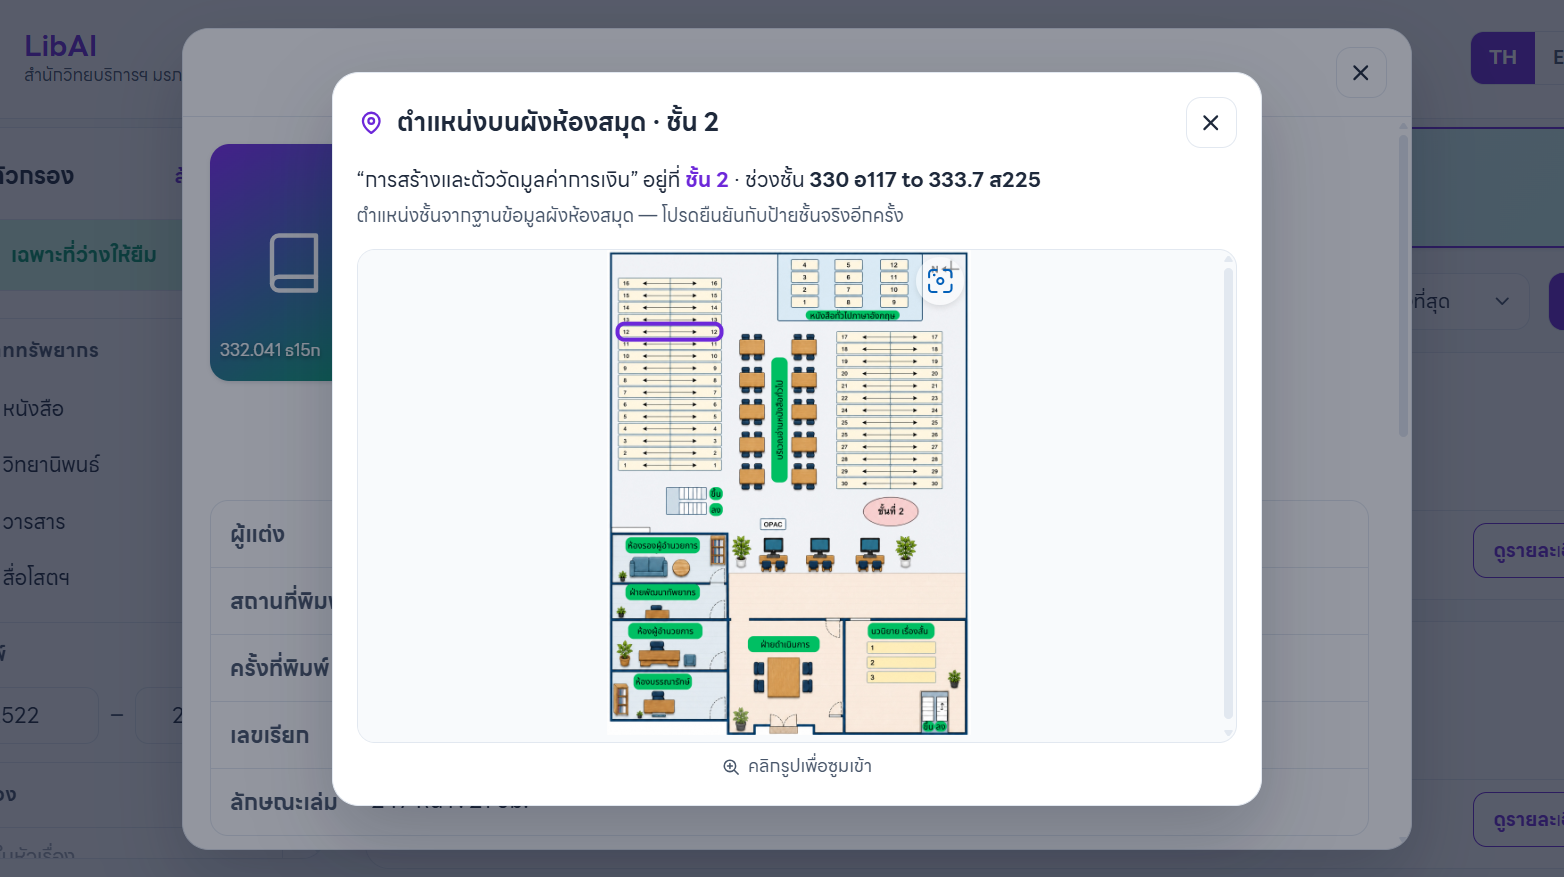Select 'วิทยานิพนธ์' resource type filter
The image size is (1564, 877).
[x=50, y=465]
